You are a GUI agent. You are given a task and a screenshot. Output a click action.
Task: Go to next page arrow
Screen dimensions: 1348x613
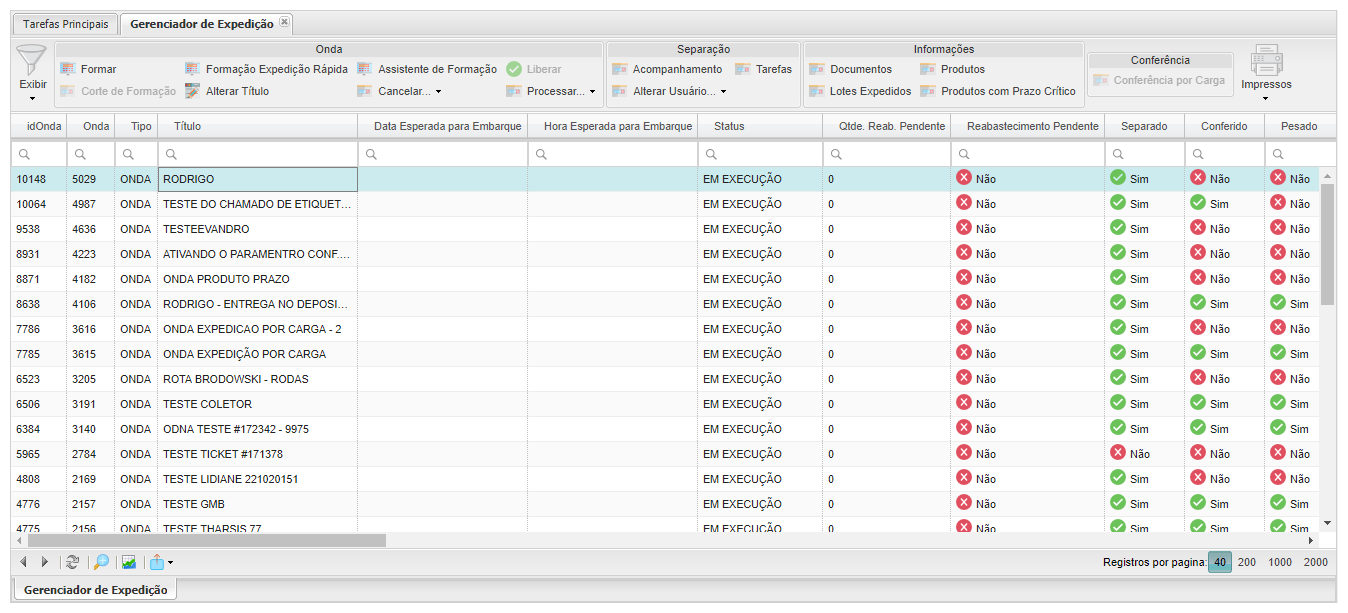pyautogui.click(x=45, y=562)
